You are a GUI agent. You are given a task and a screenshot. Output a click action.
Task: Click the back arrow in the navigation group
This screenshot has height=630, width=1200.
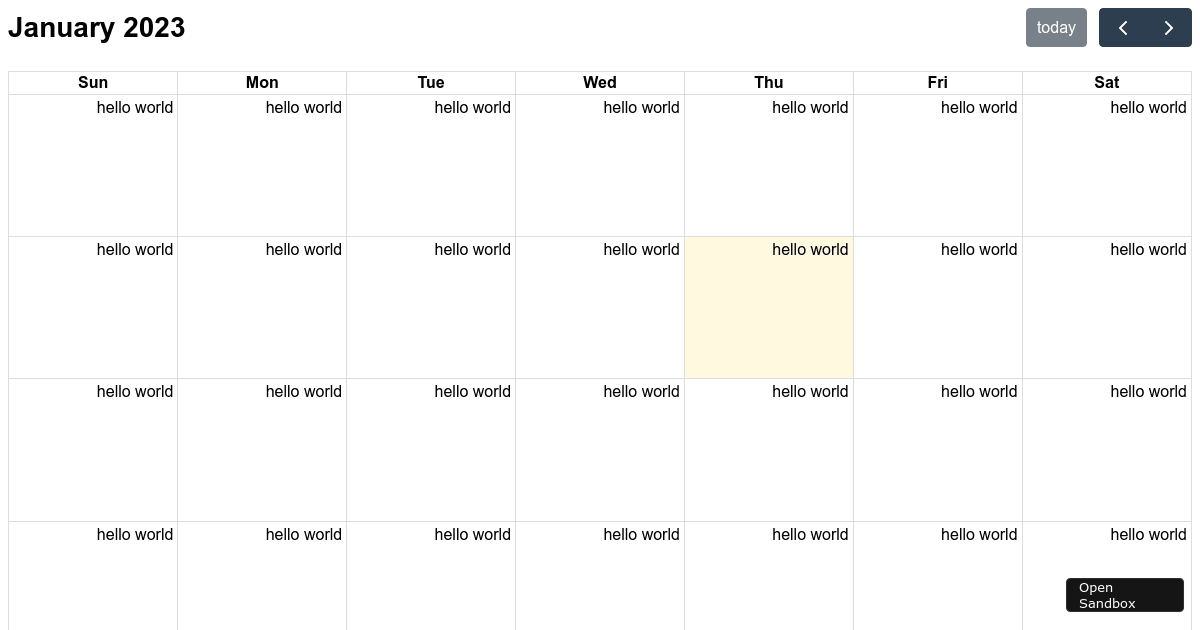tap(1122, 27)
